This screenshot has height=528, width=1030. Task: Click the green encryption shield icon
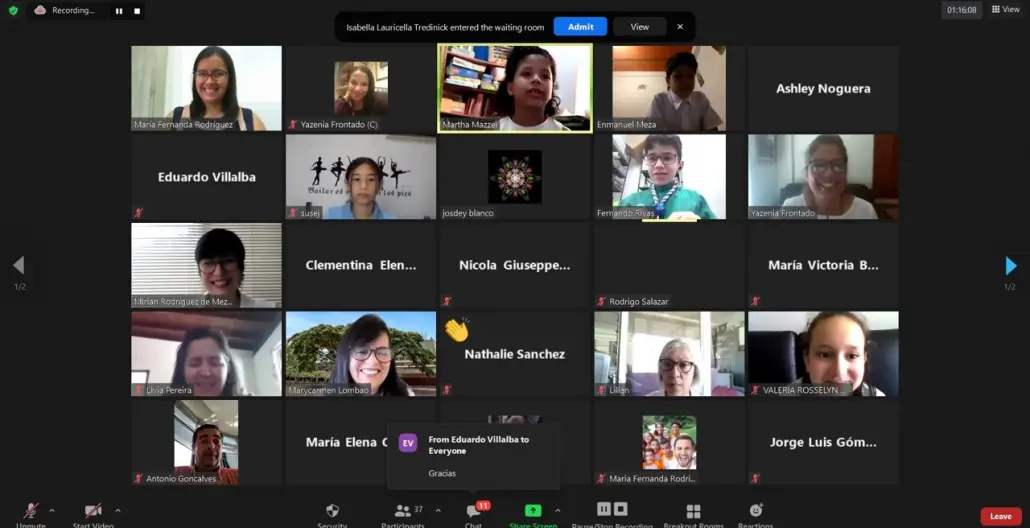13,11
